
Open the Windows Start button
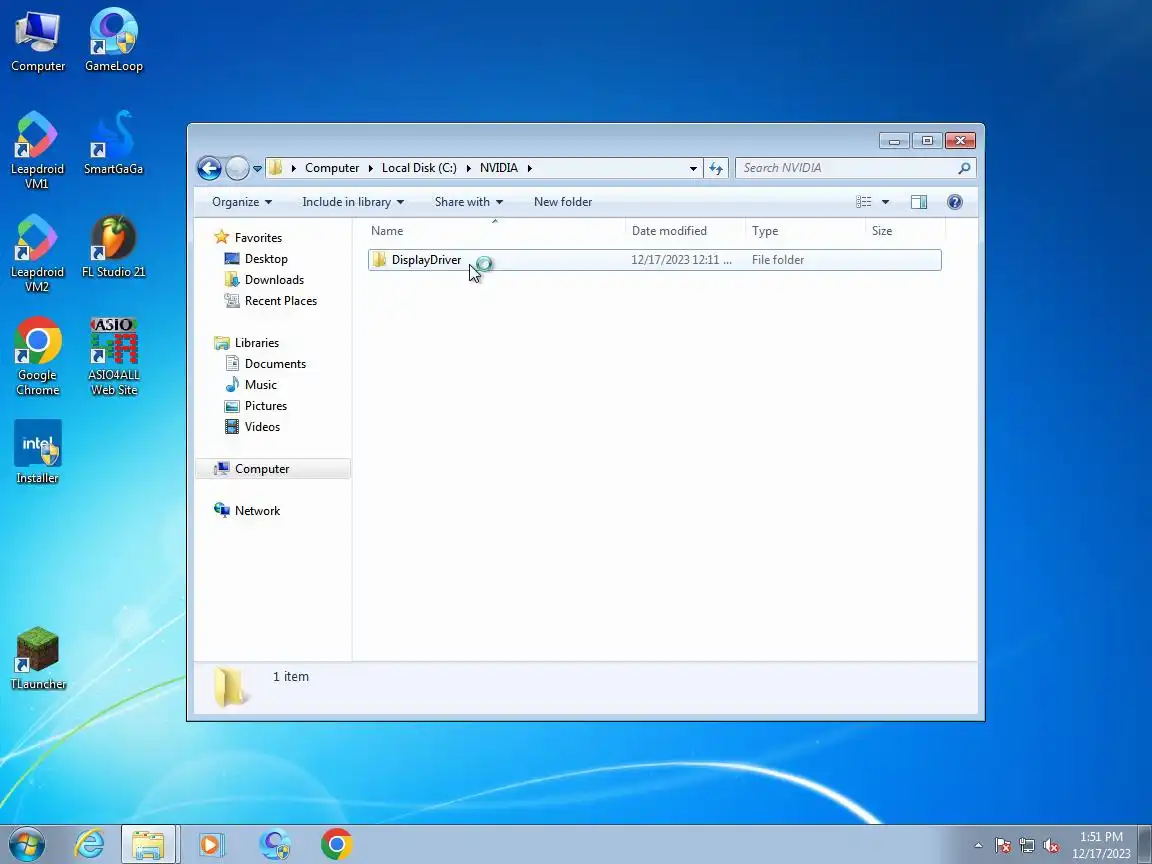pos(26,844)
